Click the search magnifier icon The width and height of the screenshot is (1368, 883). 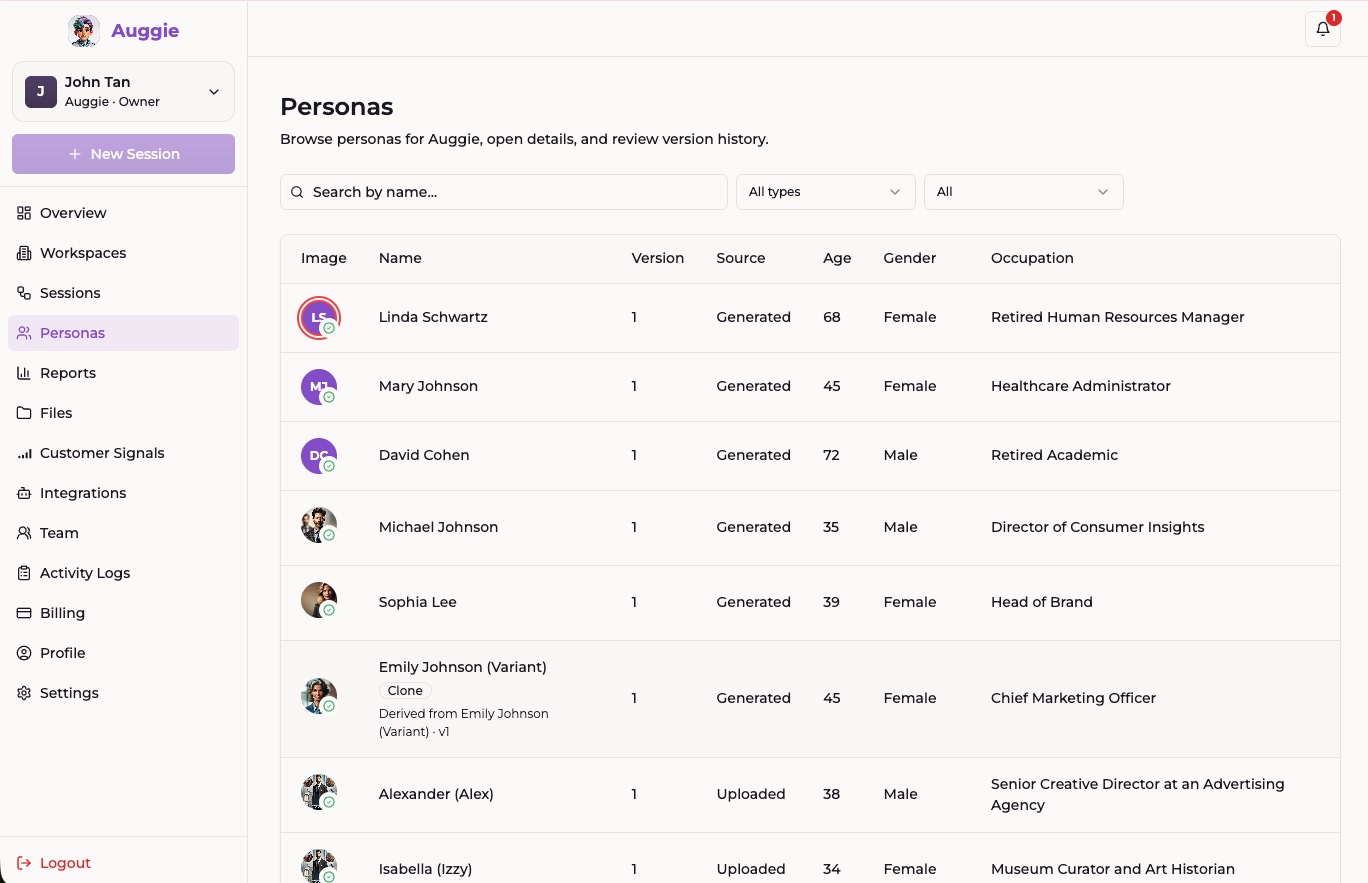297,192
